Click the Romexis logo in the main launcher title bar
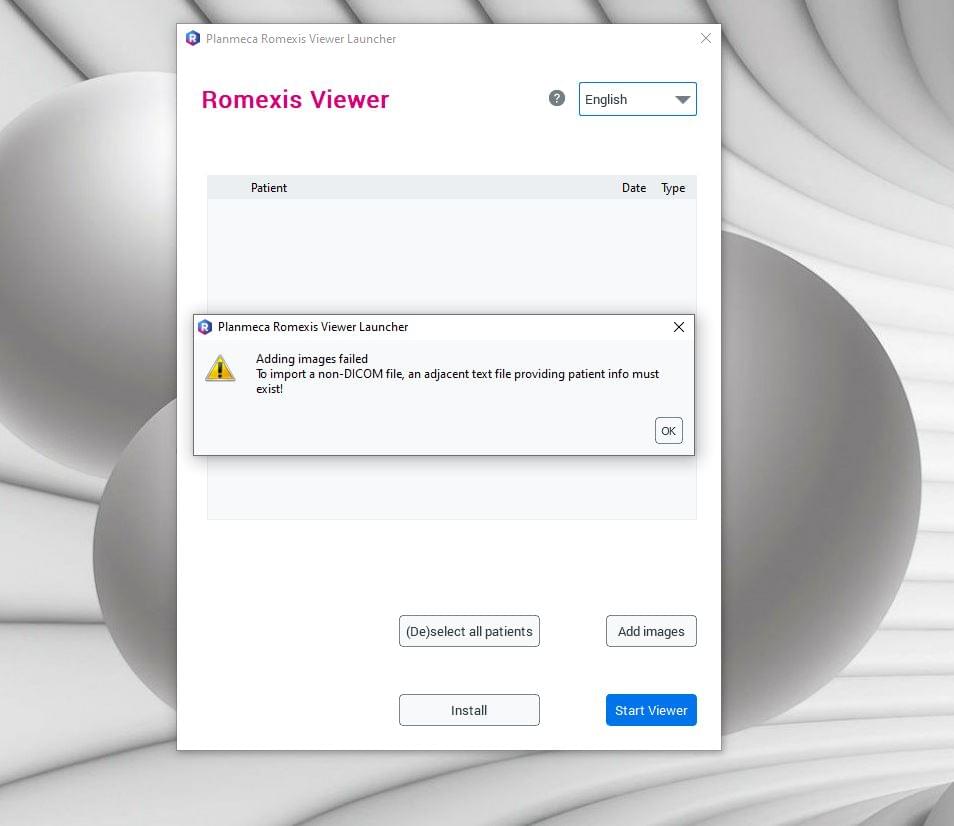Screen dimensions: 954x826 193,39
